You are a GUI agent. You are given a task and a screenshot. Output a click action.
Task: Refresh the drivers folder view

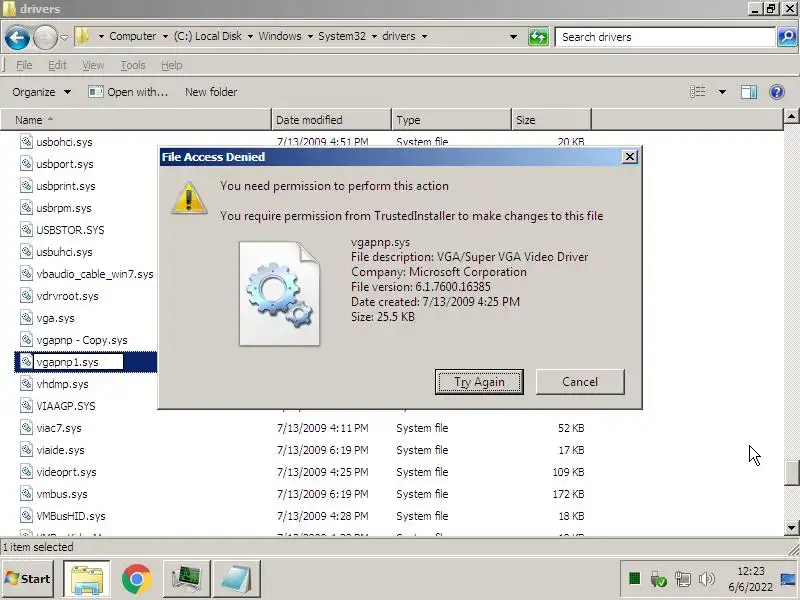click(x=538, y=37)
